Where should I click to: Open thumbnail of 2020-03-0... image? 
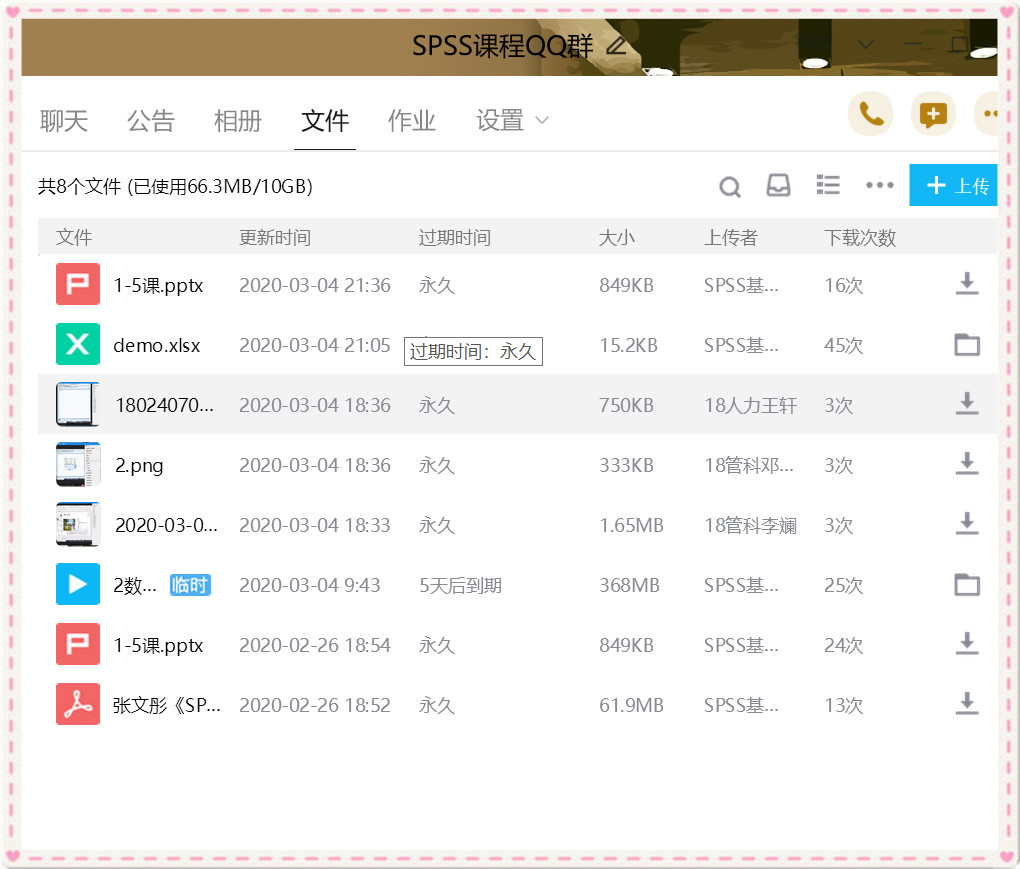pos(78,524)
